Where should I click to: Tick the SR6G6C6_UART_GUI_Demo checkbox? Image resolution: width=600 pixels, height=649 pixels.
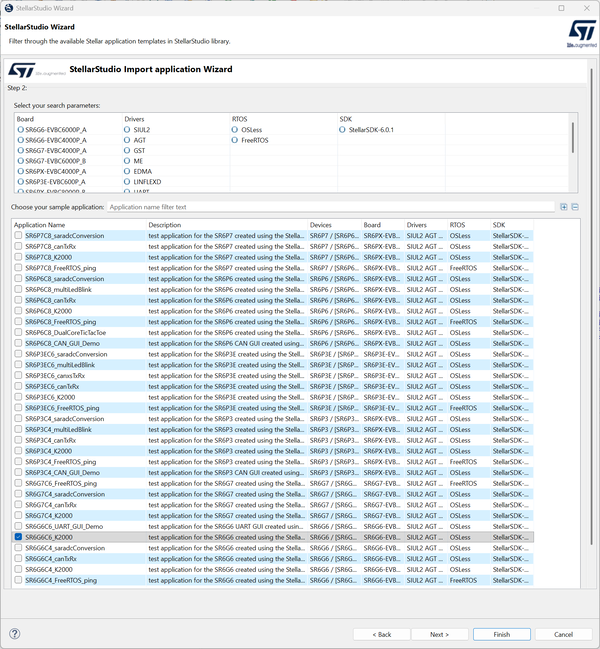(18, 526)
